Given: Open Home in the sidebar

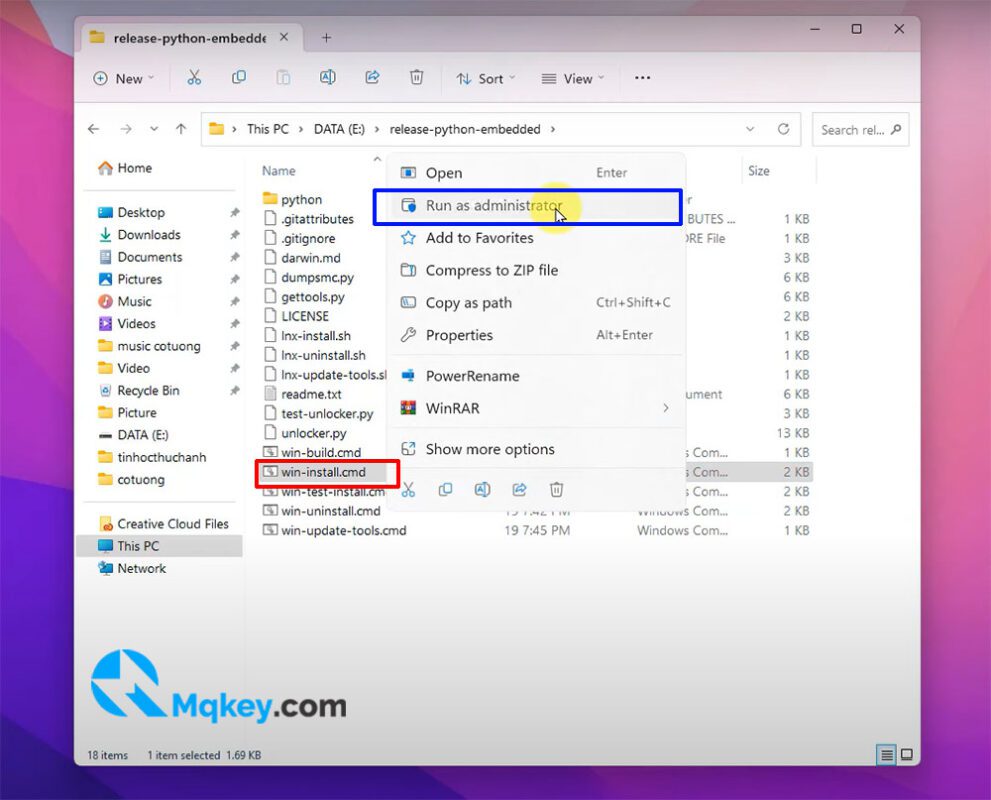Looking at the screenshot, I should tap(125, 168).
